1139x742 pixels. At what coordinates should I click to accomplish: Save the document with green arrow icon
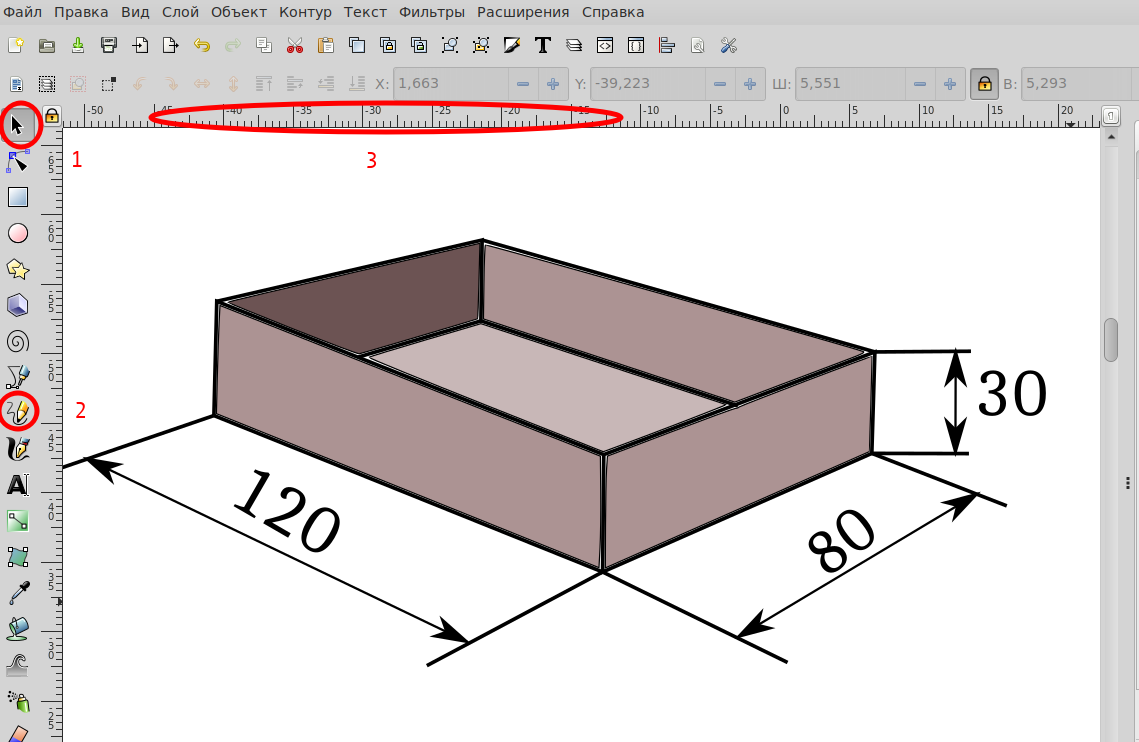pos(78,46)
